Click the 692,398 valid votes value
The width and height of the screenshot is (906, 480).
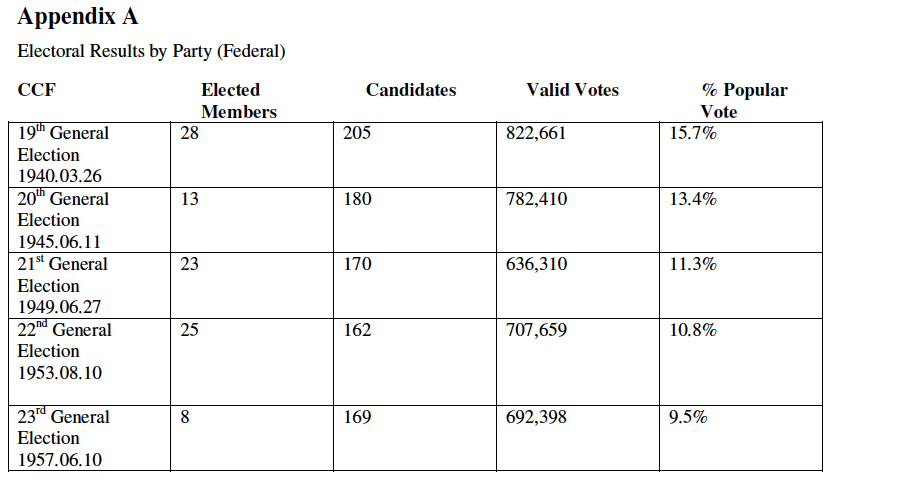click(536, 418)
